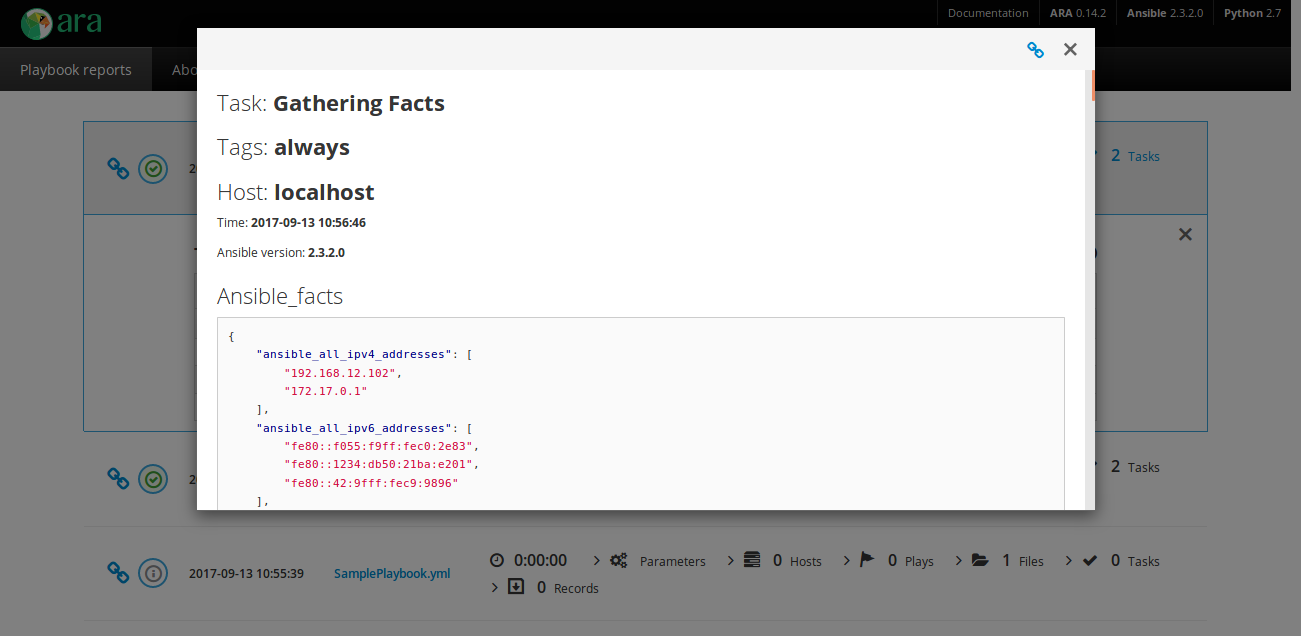Viewport: 1301px width, 636px height.
Task: Close the Gathering Facts modal dialog
Action: [x=1070, y=49]
